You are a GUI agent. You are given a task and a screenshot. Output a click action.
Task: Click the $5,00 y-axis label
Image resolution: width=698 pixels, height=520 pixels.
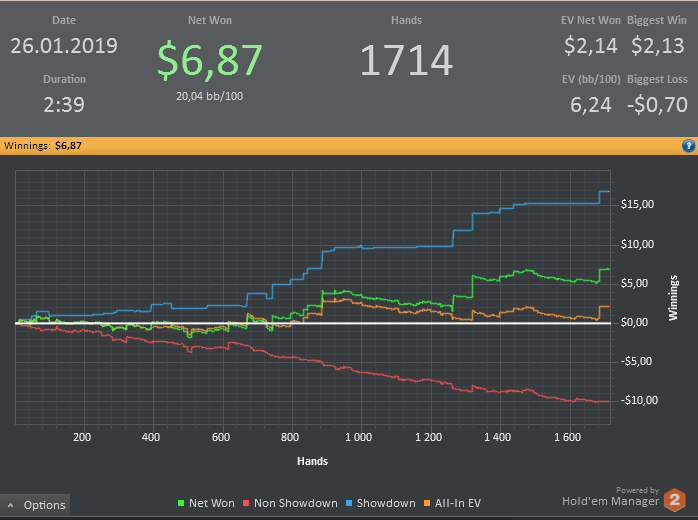(634, 283)
